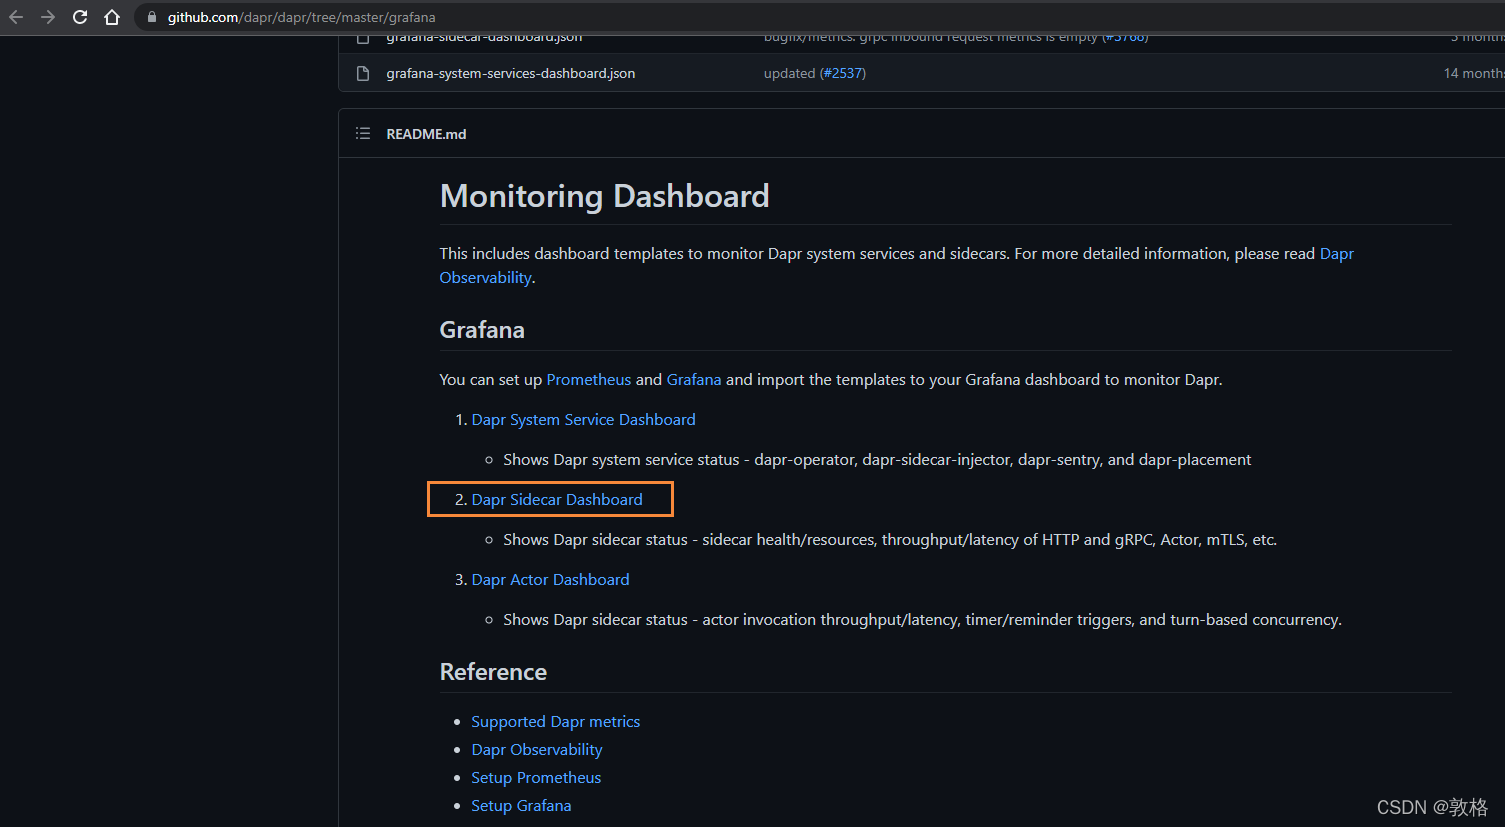Open the Supported Dapr metrics reference link
The width and height of the screenshot is (1505, 827).
[555, 721]
